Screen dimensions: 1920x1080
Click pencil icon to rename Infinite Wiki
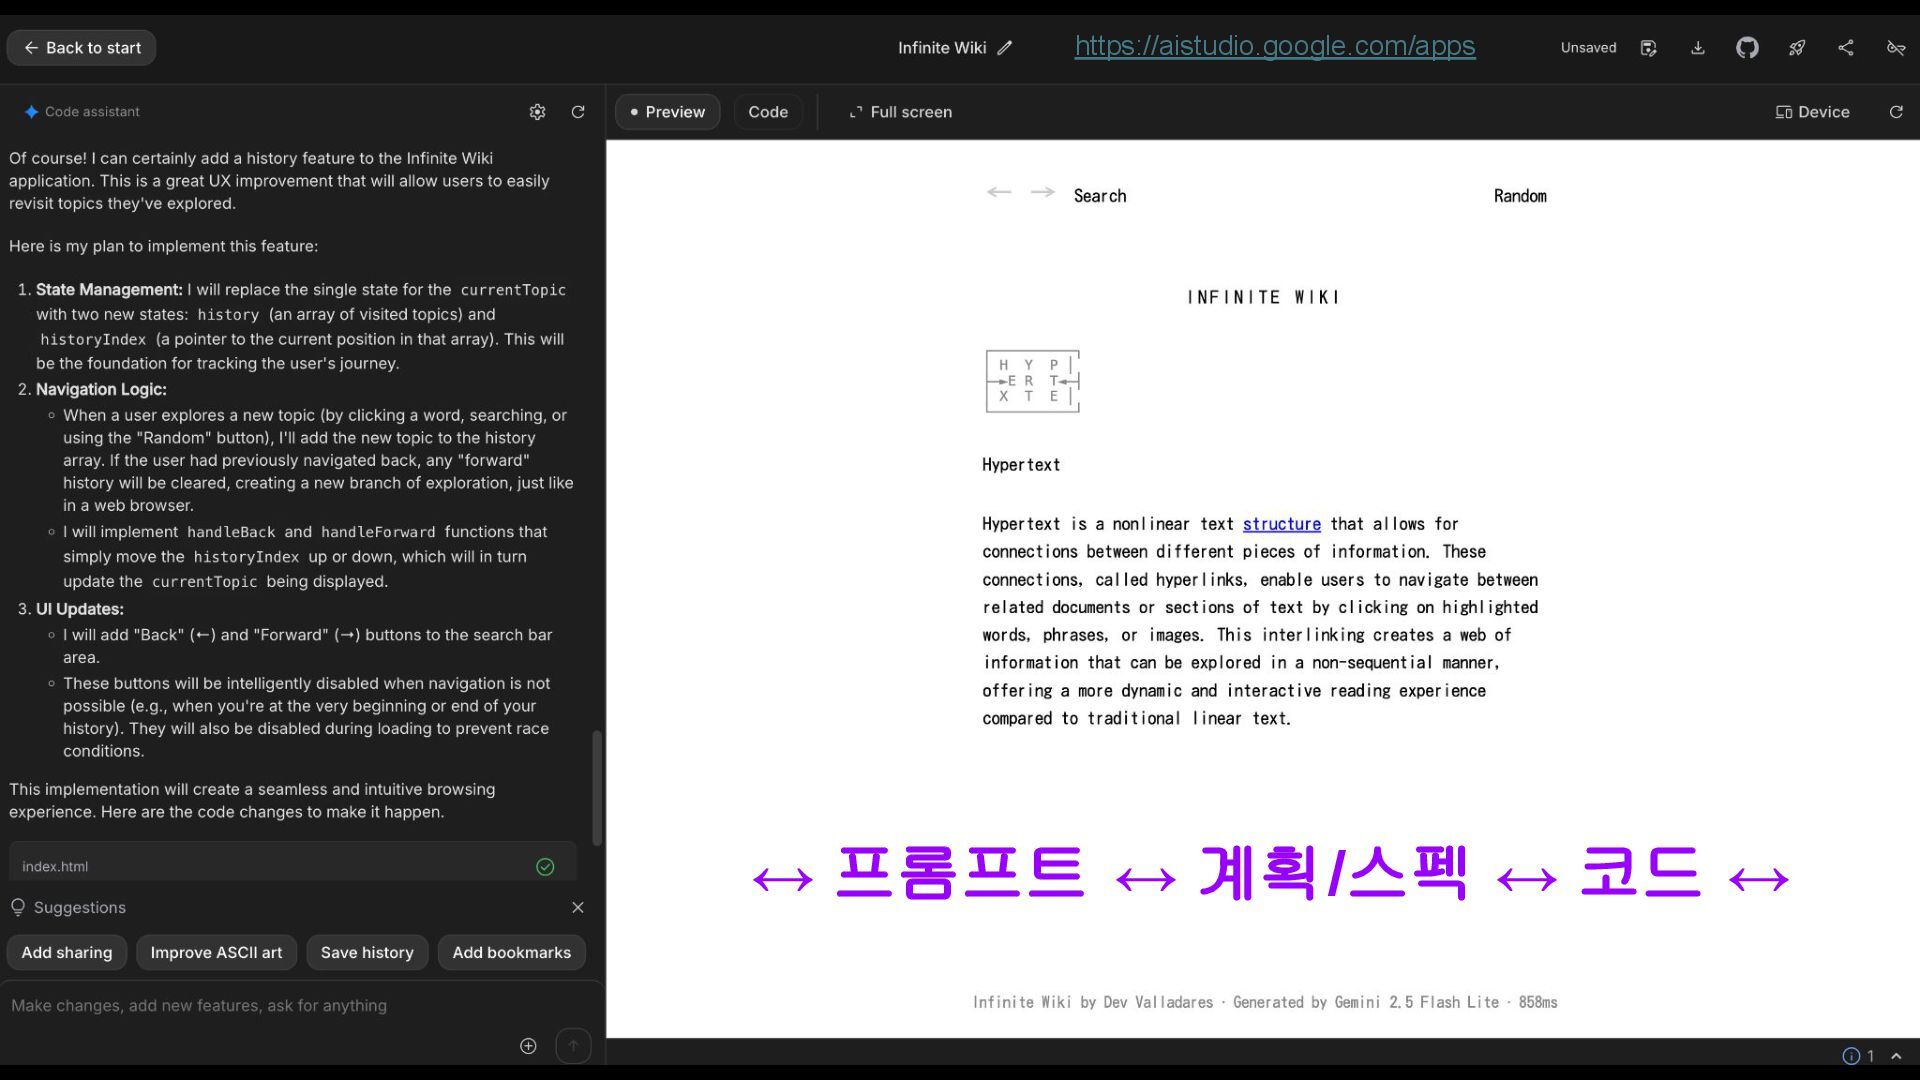point(1005,48)
